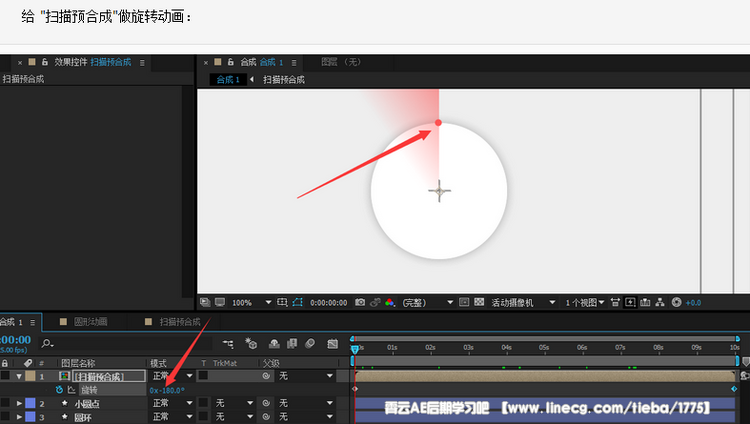Click the 模式 column header
The height and width of the screenshot is (424, 750).
pyautogui.click(x=158, y=363)
